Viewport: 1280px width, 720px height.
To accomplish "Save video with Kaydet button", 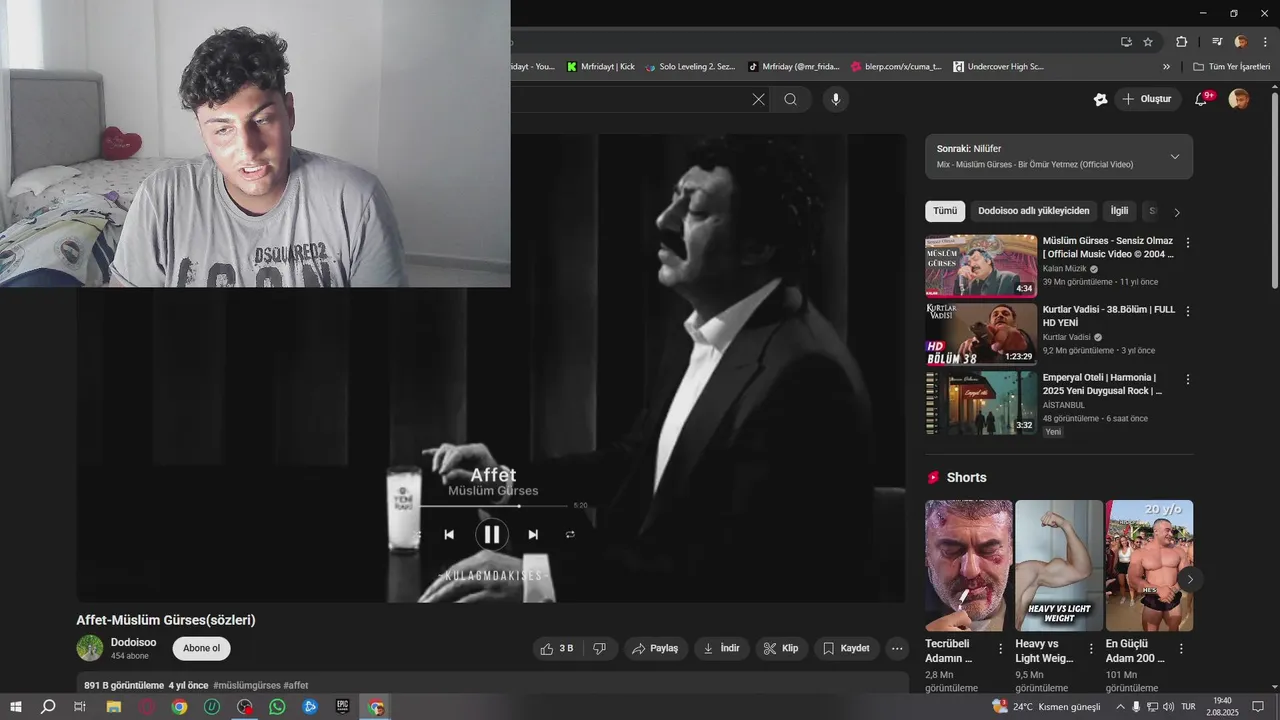I will [846, 649].
